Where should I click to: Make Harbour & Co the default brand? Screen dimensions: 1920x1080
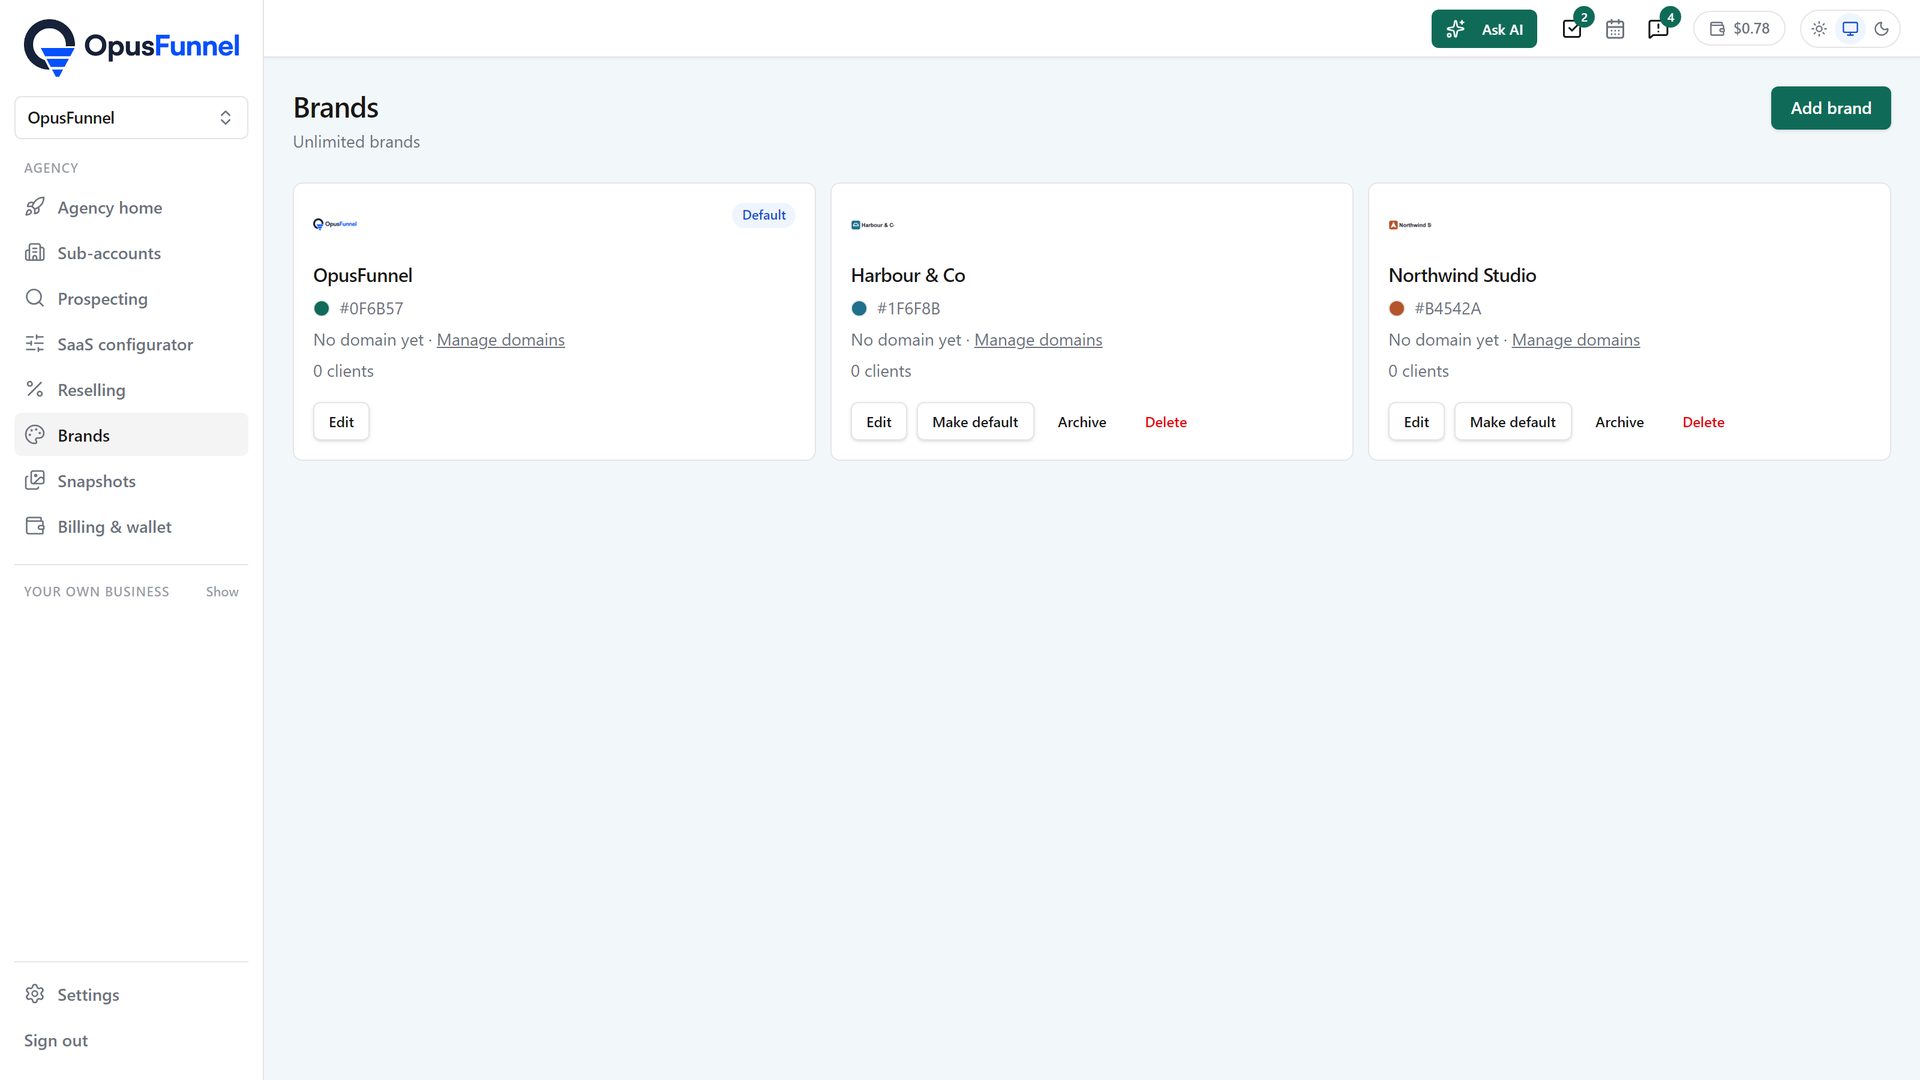[975, 422]
